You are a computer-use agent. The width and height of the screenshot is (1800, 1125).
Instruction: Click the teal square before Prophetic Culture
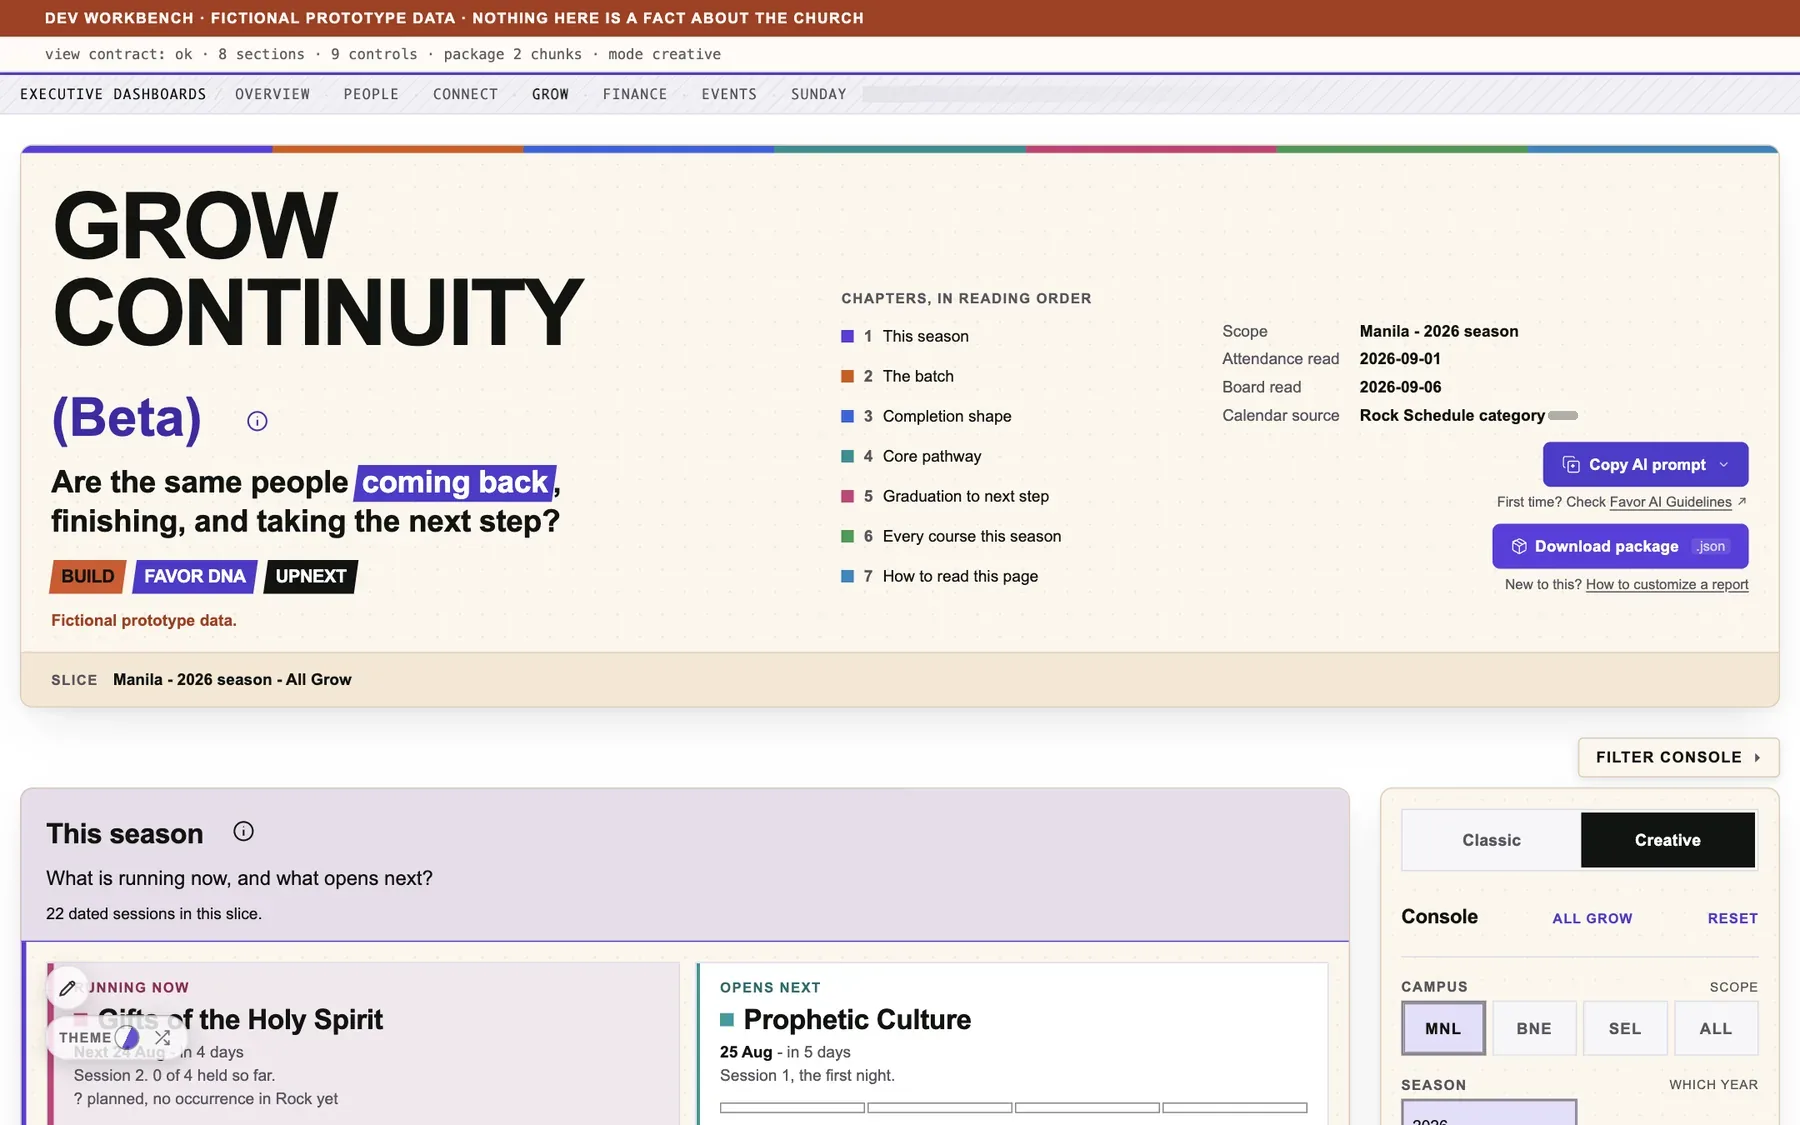tap(727, 1020)
